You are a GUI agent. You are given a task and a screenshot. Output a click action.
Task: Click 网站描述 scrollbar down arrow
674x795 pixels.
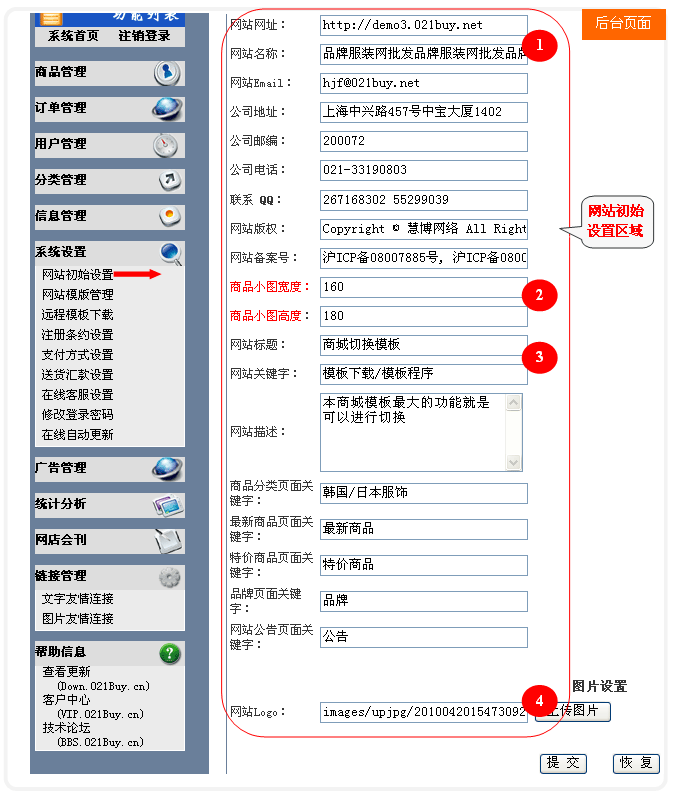coord(514,462)
